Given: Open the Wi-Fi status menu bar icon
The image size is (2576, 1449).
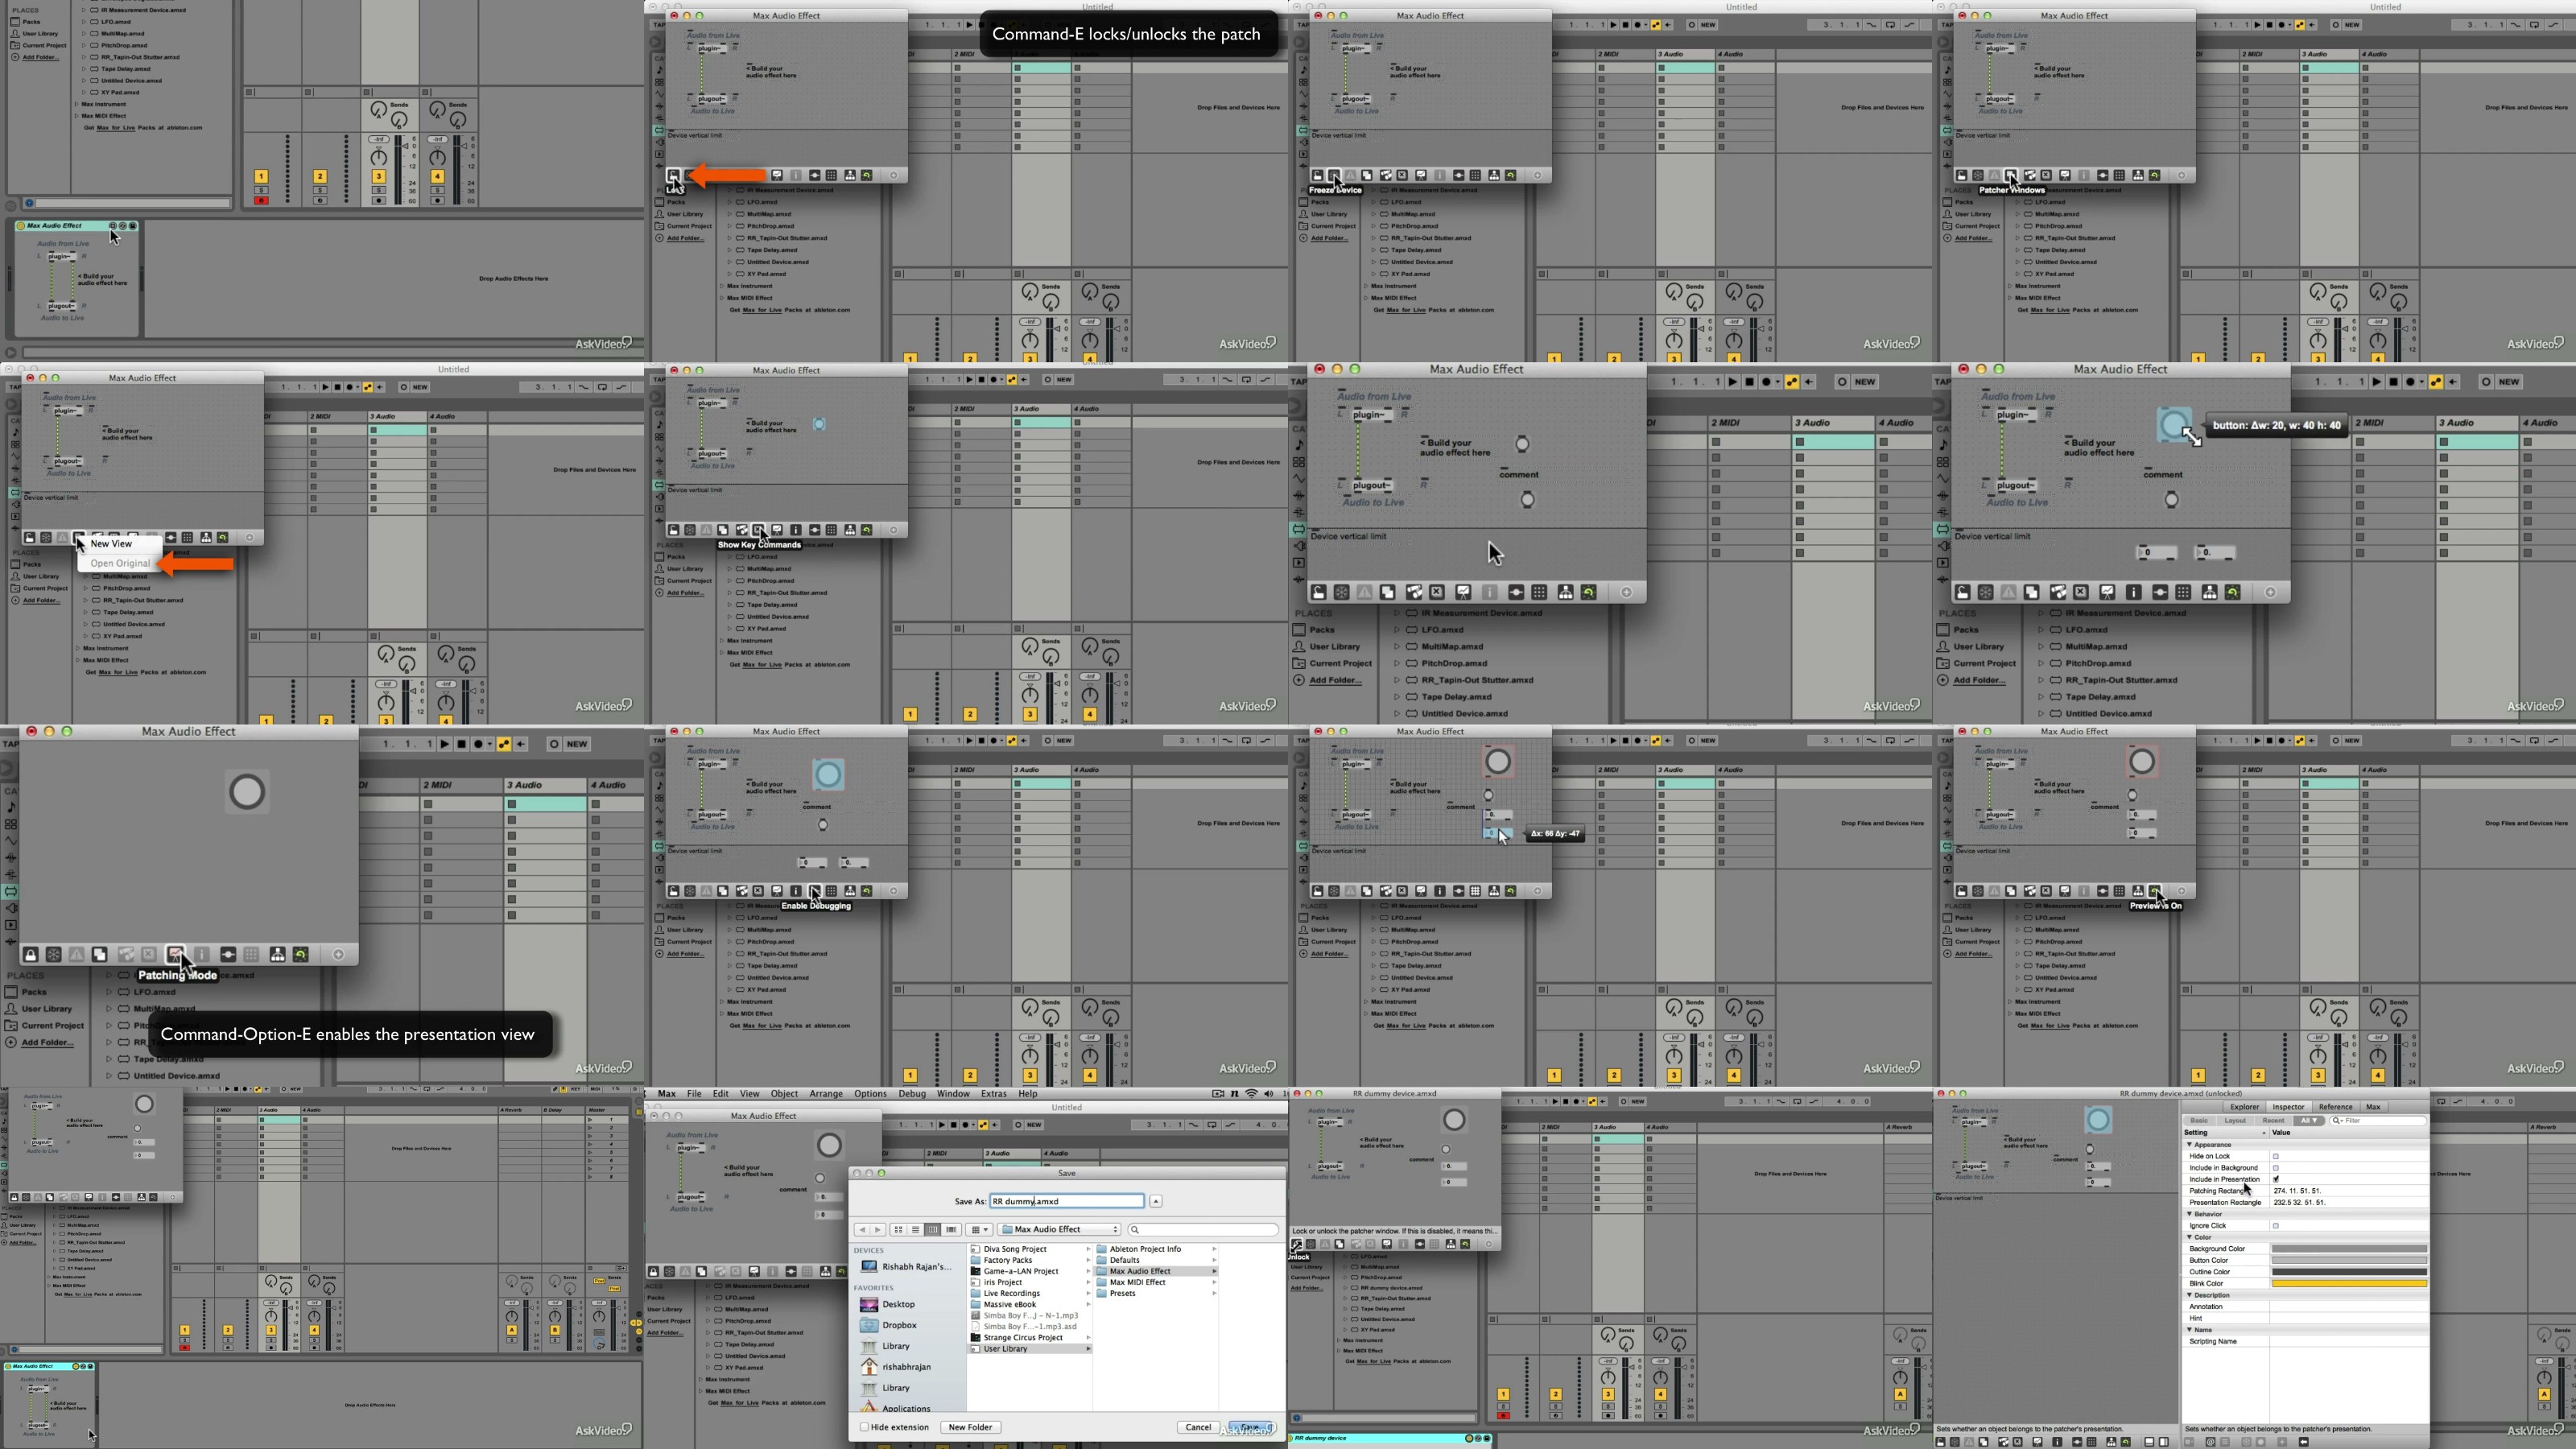Looking at the screenshot, I should (1251, 1094).
